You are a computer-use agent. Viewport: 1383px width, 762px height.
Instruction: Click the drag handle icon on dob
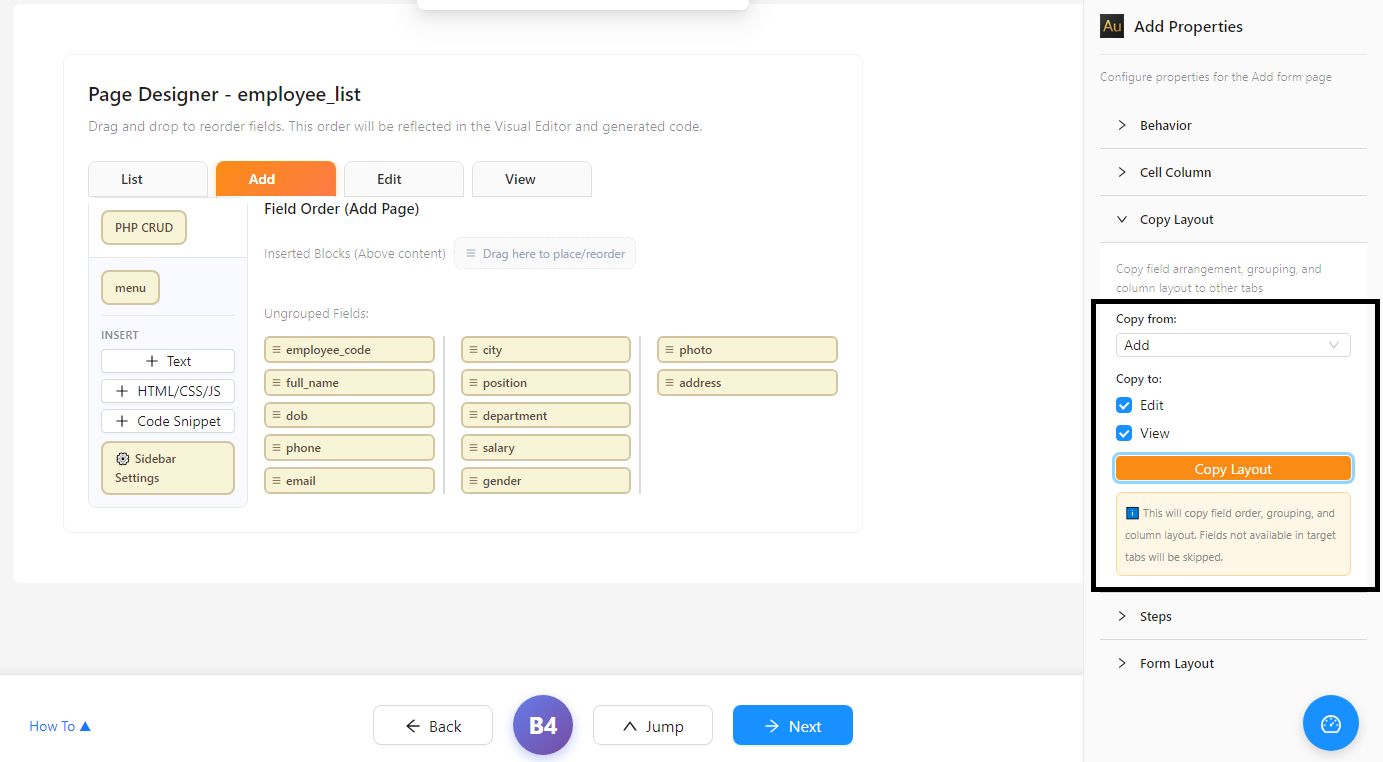tap(276, 416)
